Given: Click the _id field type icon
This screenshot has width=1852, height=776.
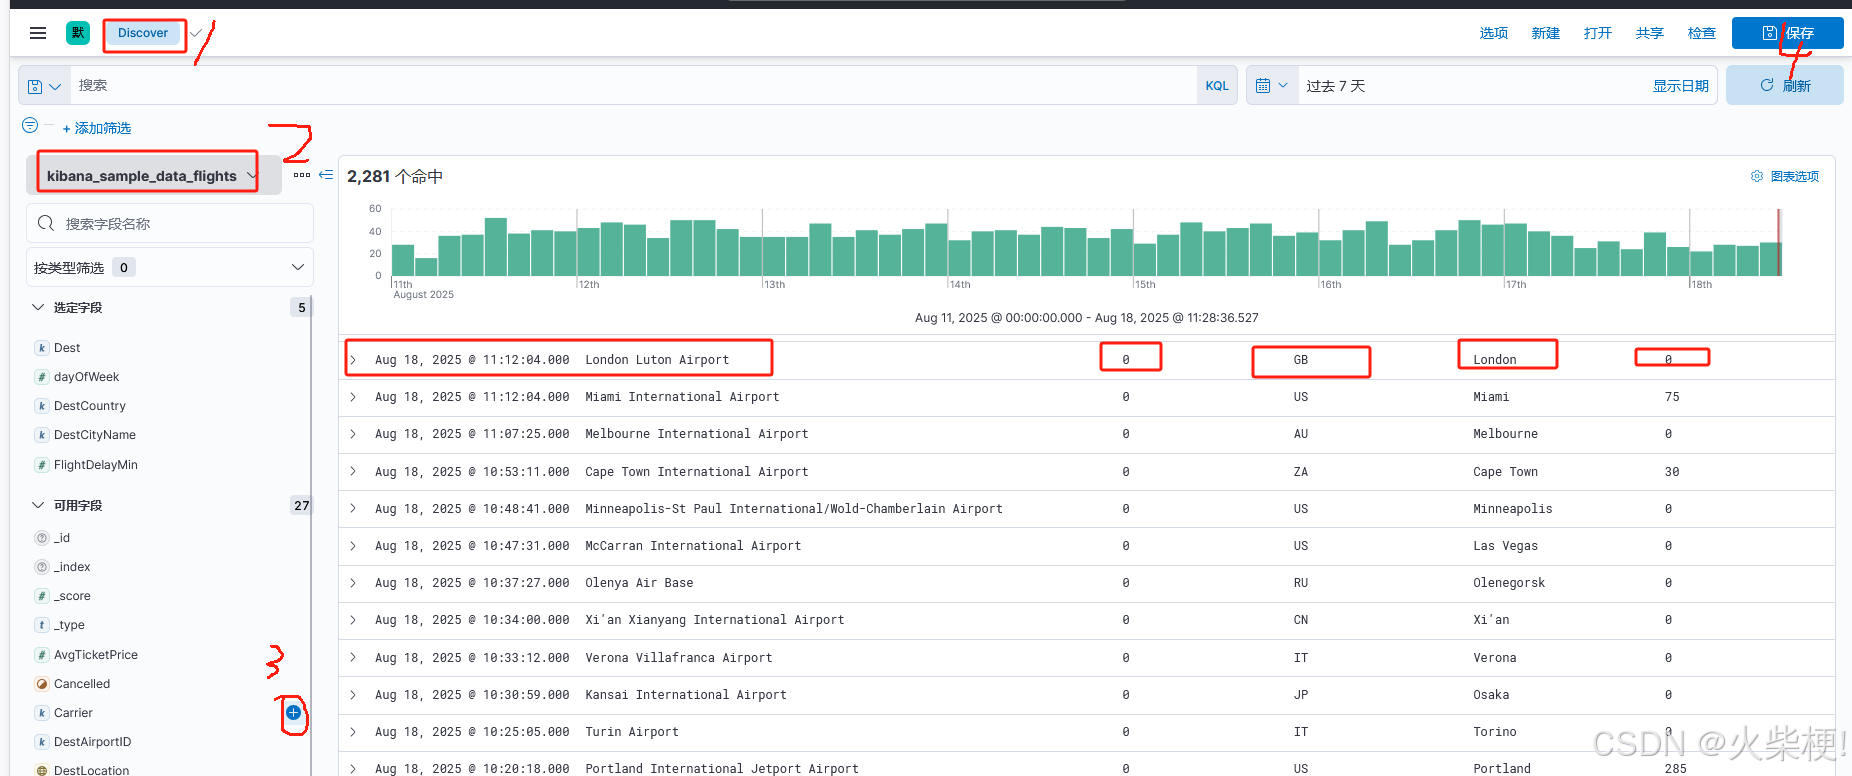Looking at the screenshot, I should (x=42, y=538).
